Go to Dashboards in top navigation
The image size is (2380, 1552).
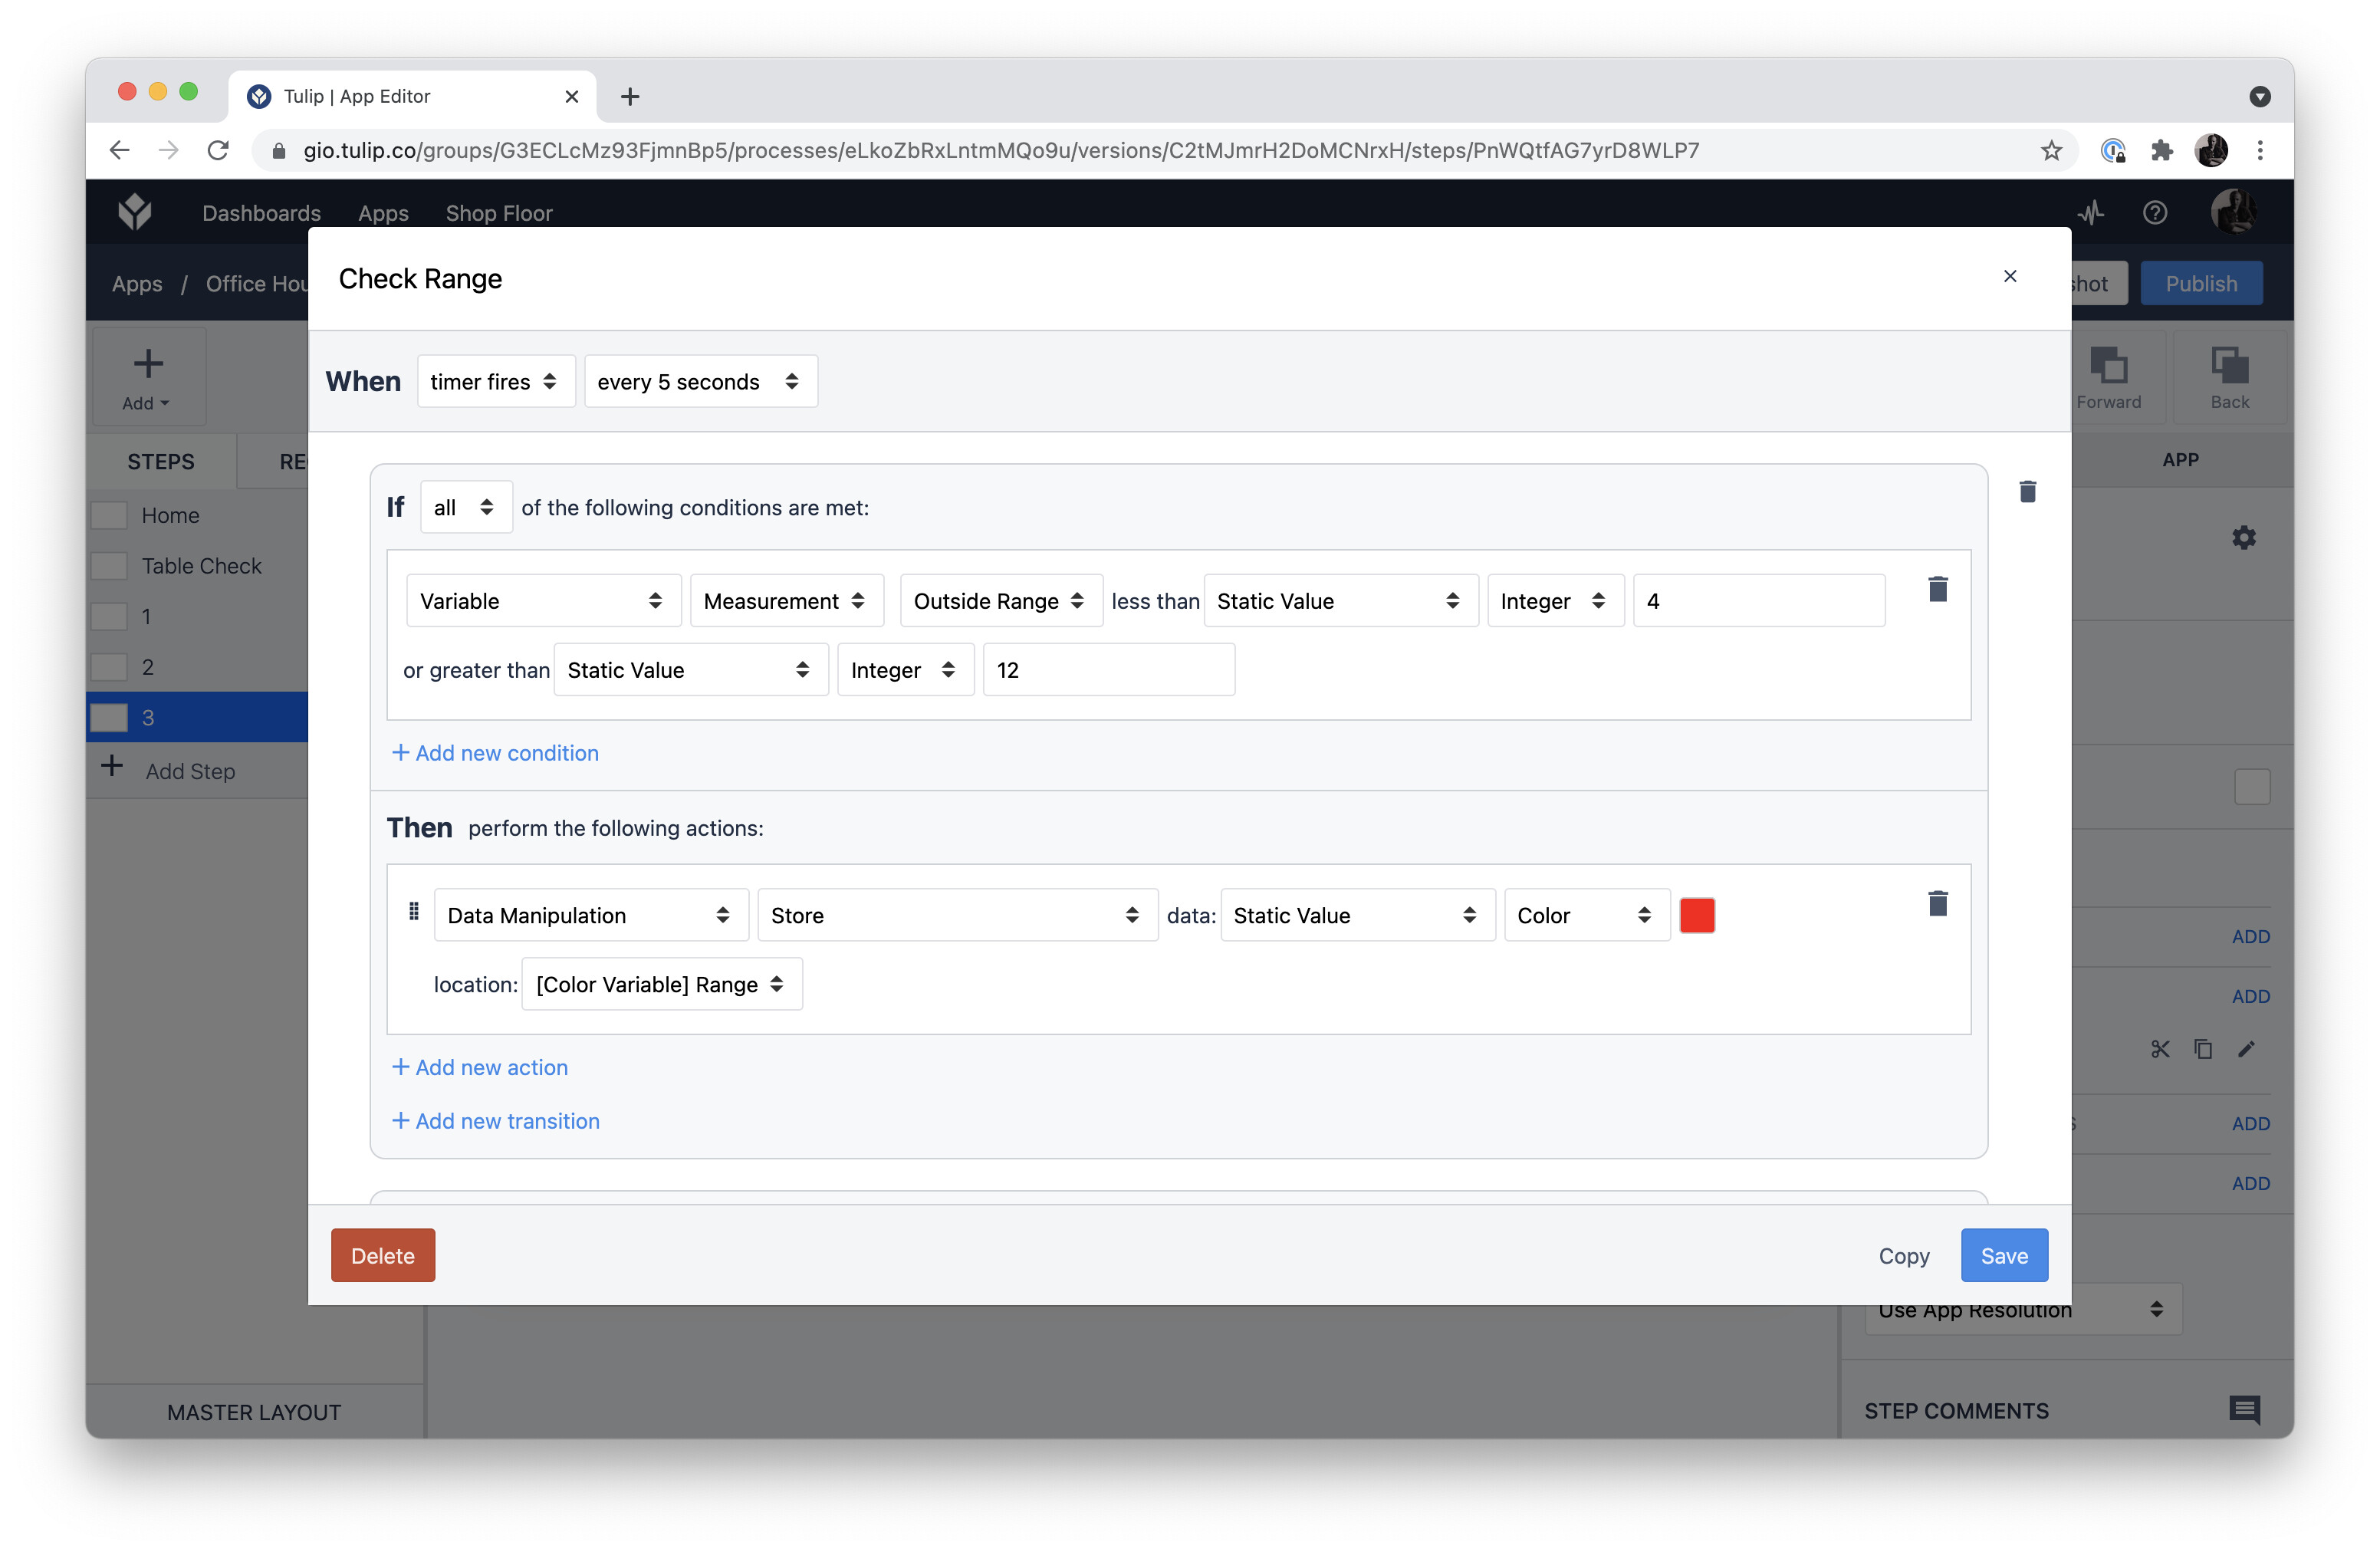pyautogui.click(x=261, y=213)
